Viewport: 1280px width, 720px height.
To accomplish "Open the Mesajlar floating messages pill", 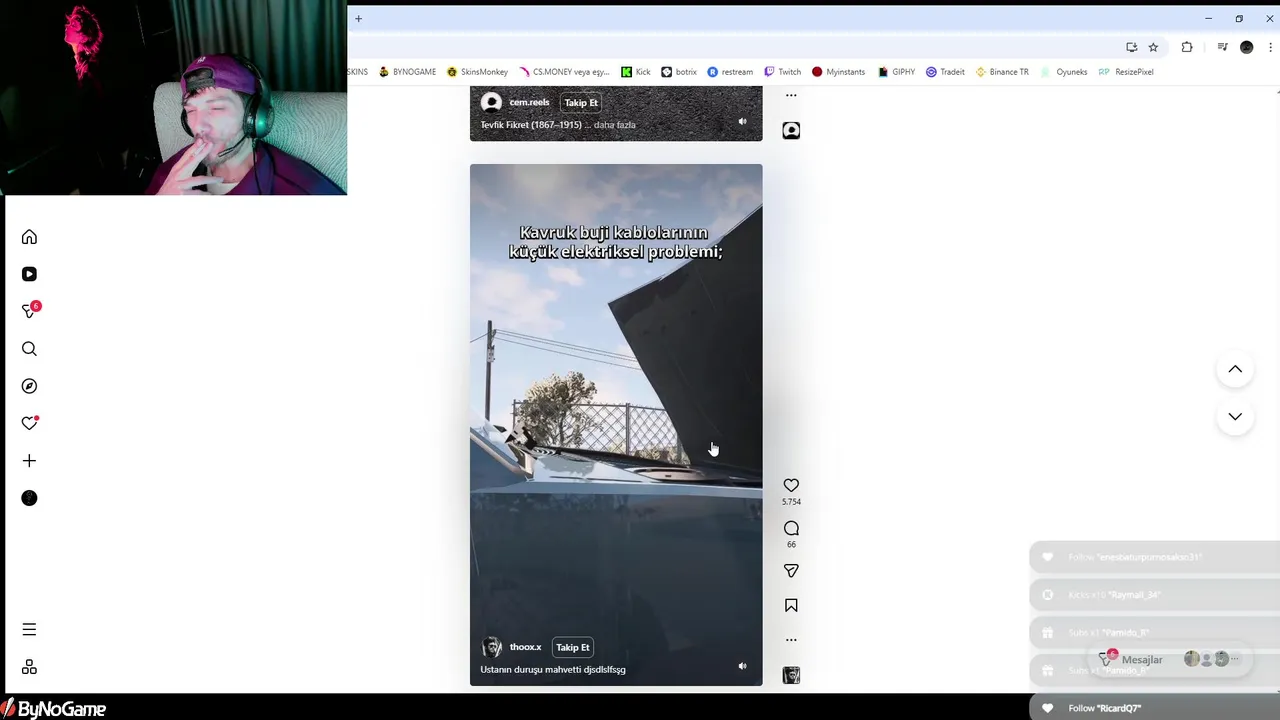I will [1169, 659].
